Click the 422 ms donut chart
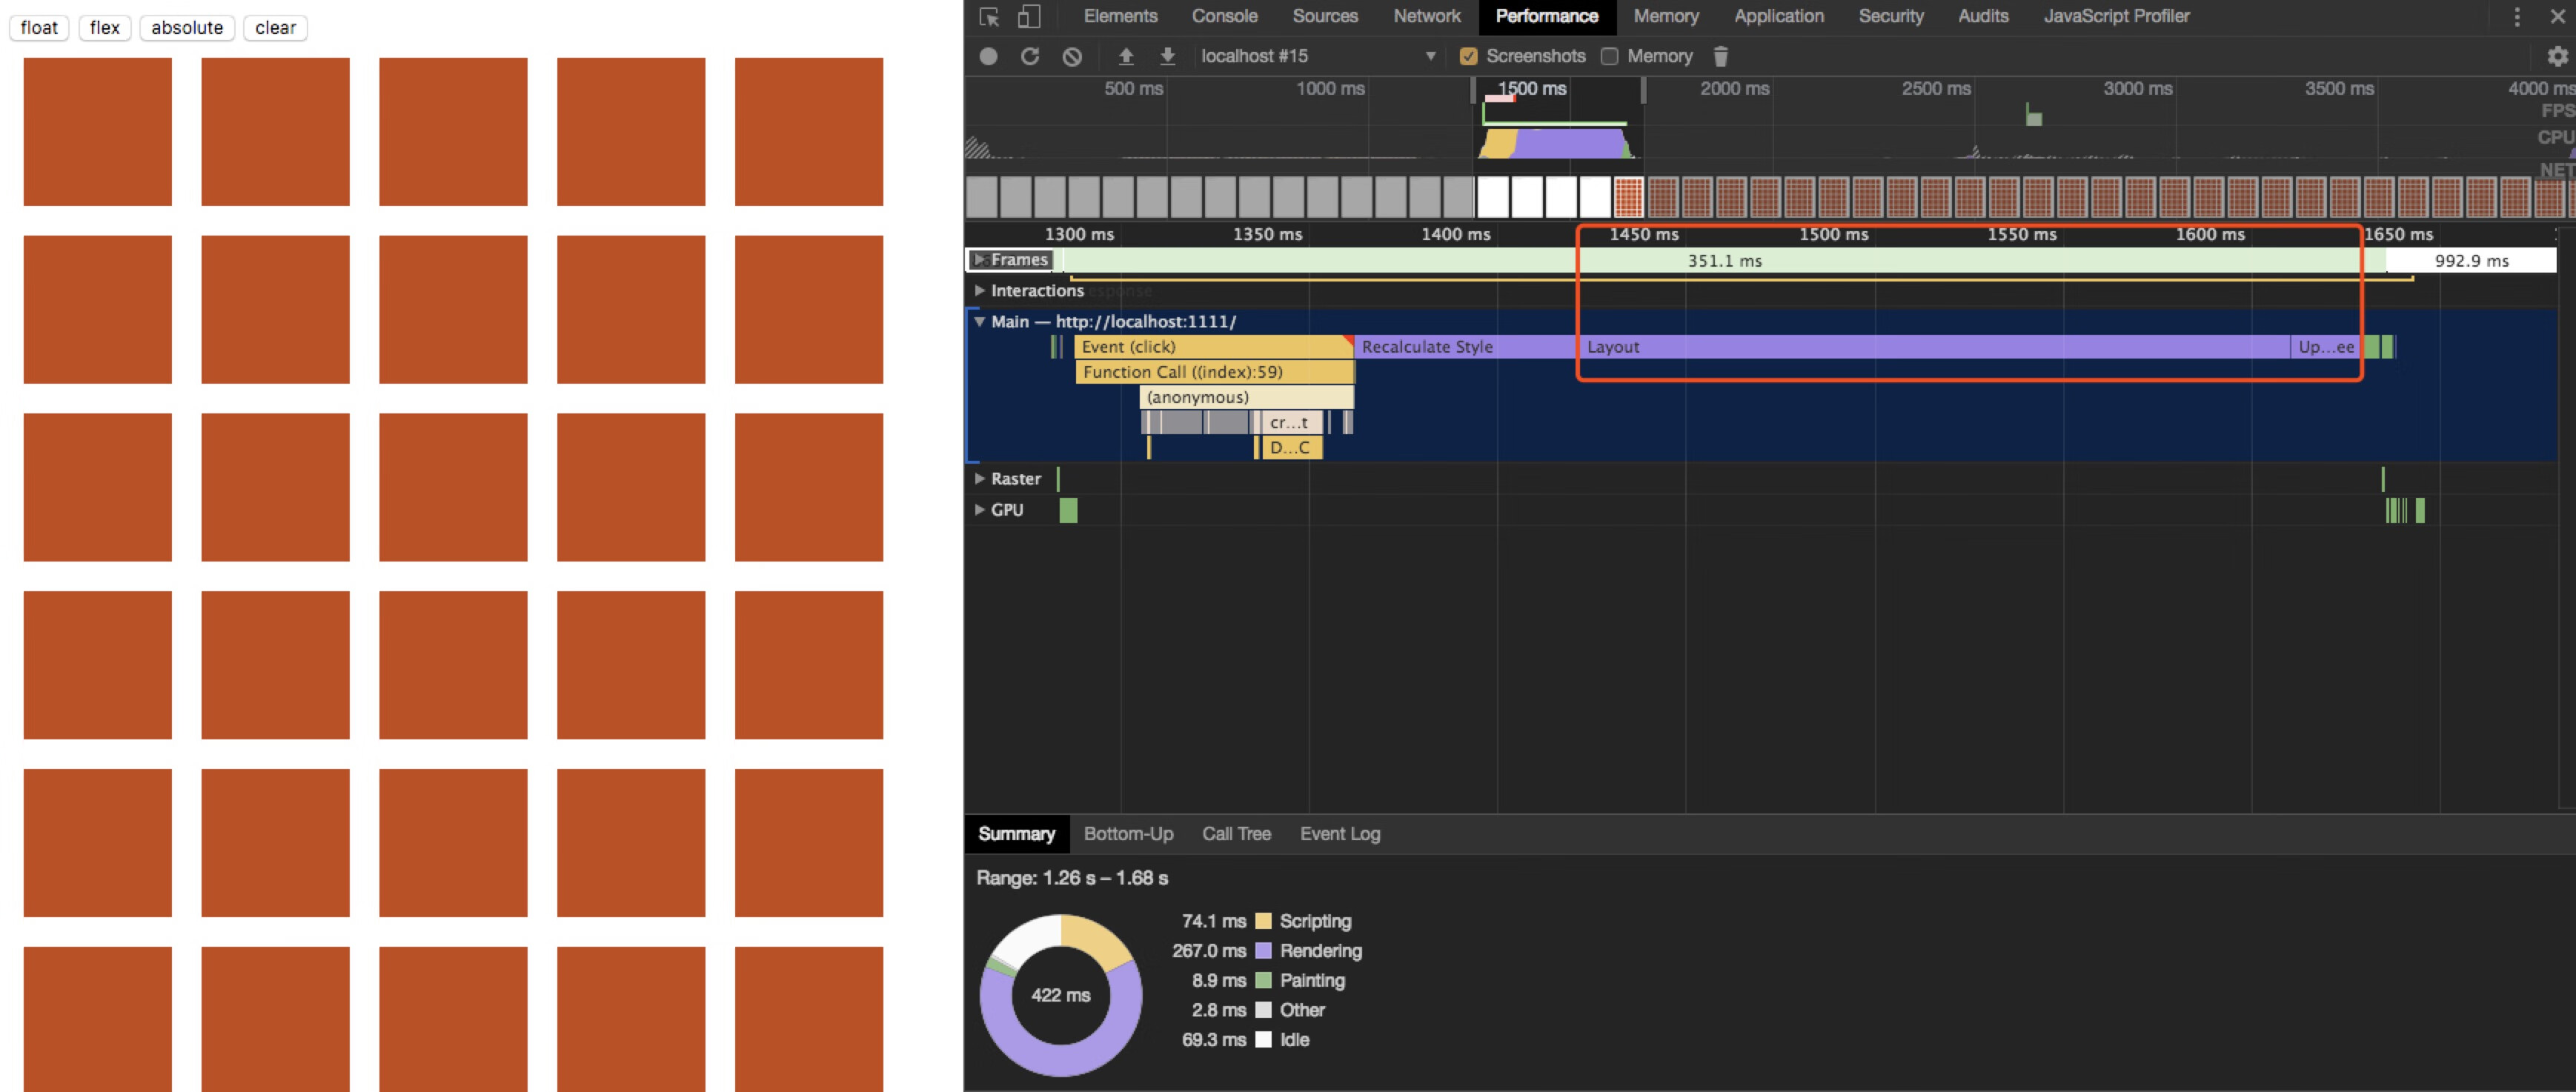This screenshot has width=2576, height=1092. pos(1061,995)
